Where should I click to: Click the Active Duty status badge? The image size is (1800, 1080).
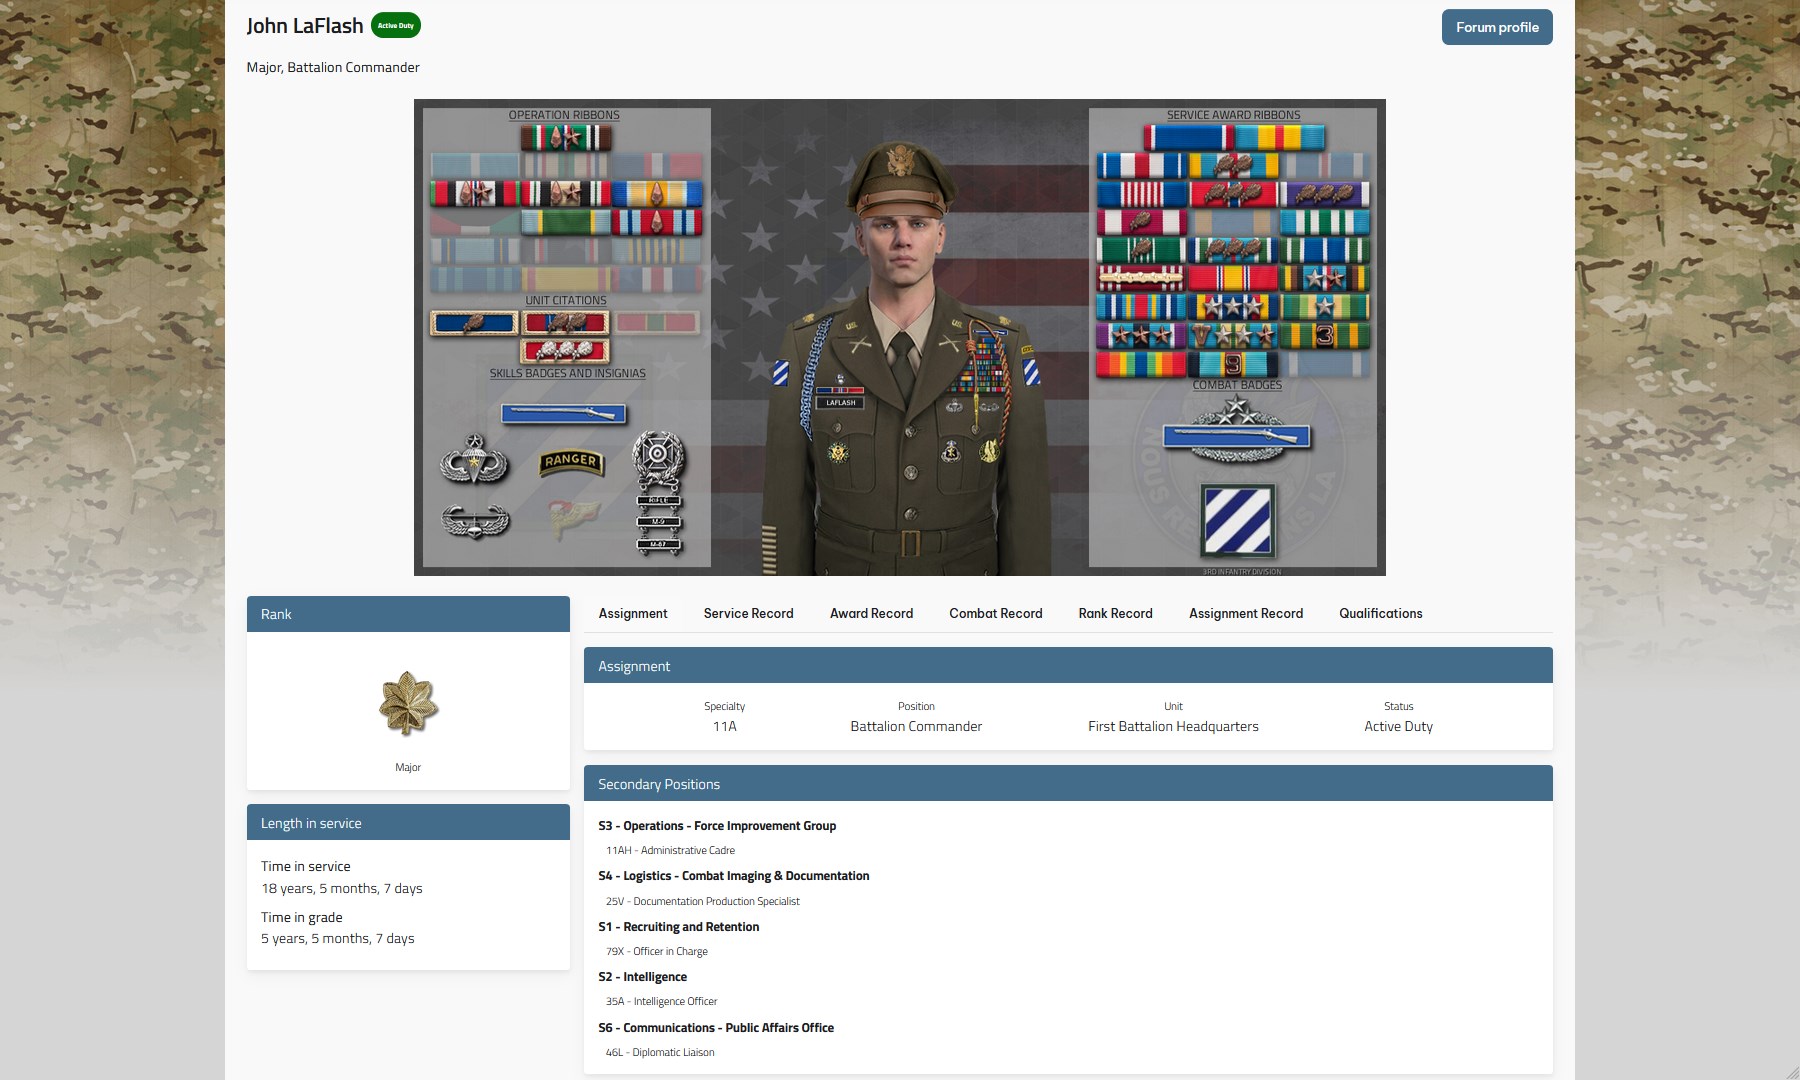[x=396, y=26]
